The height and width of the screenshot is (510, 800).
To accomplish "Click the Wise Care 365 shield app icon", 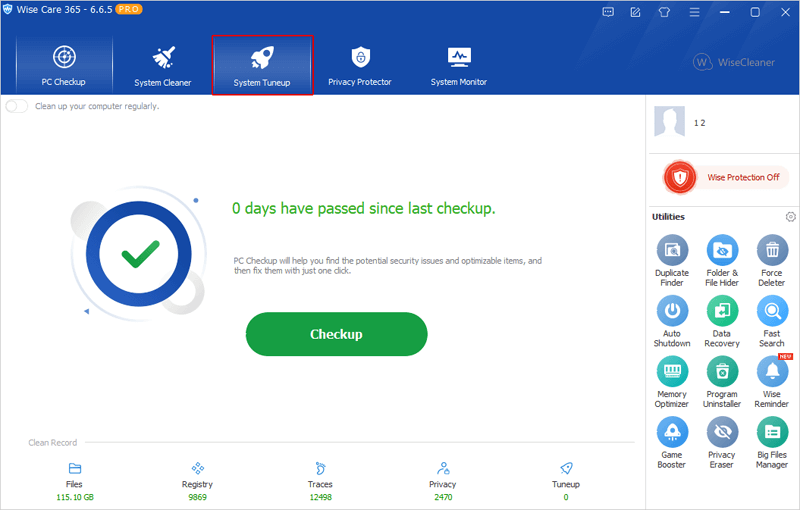I will click(8, 9).
